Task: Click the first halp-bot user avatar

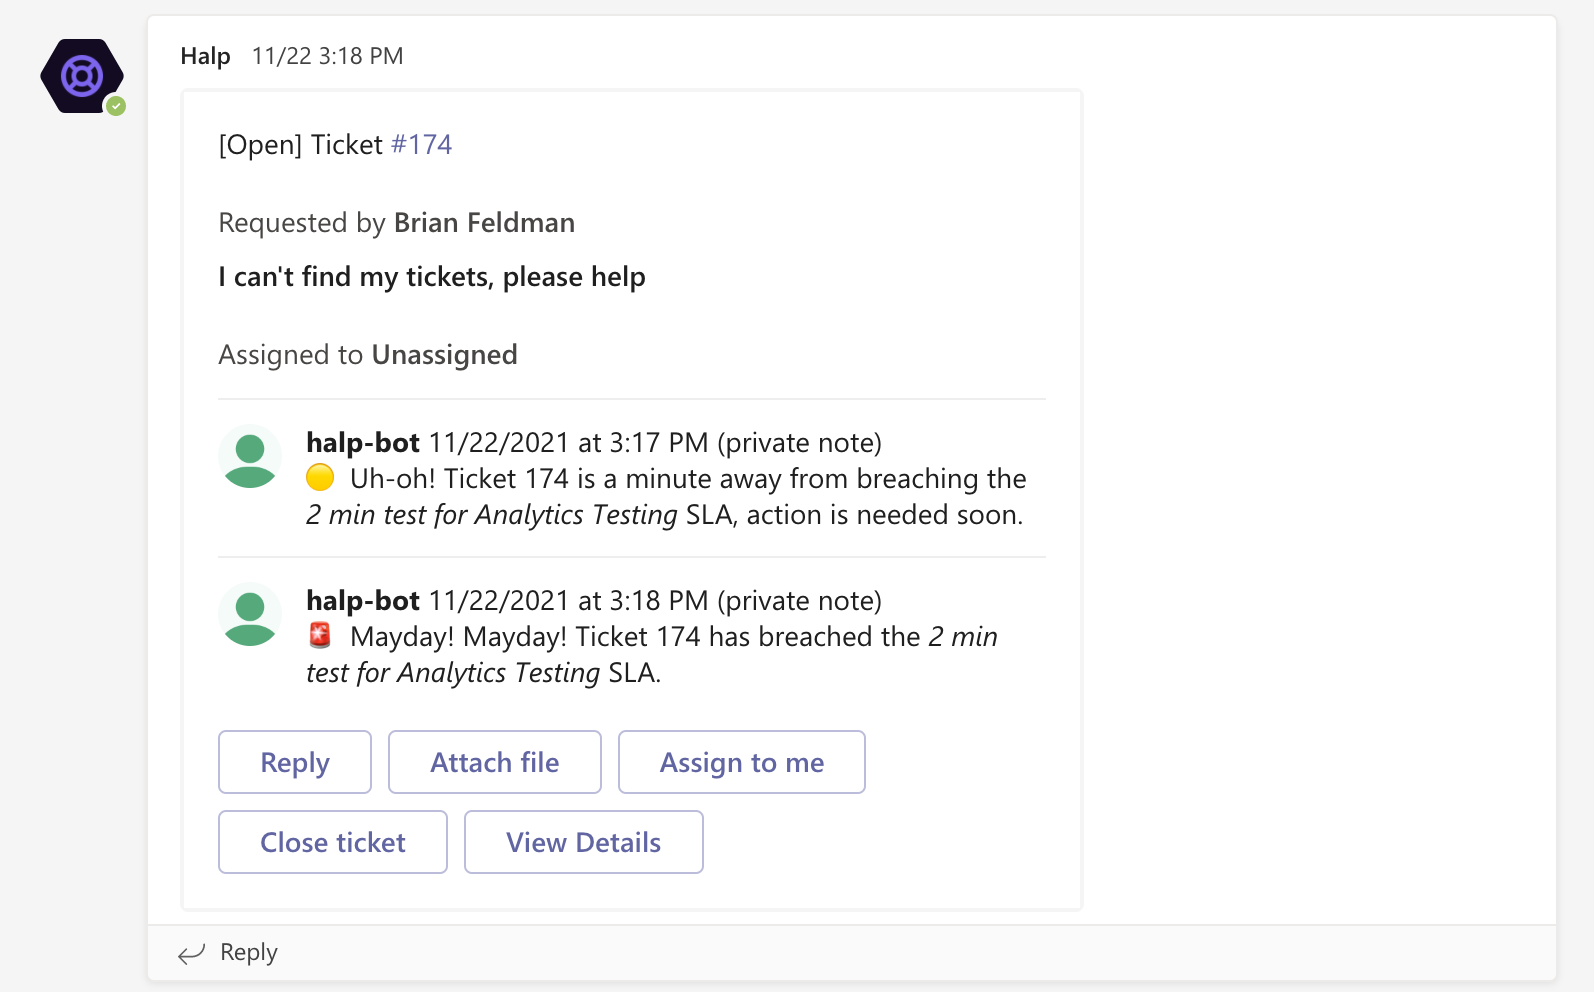Action: pyautogui.click(x=250, y=457)
